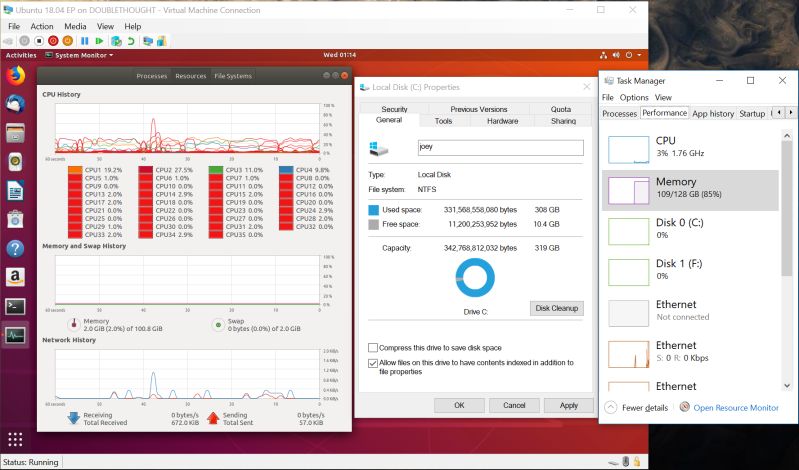Switch to the Processes tab in System Monitor
The width and height of the screenshot is (799, 470).
click(151, 76)
